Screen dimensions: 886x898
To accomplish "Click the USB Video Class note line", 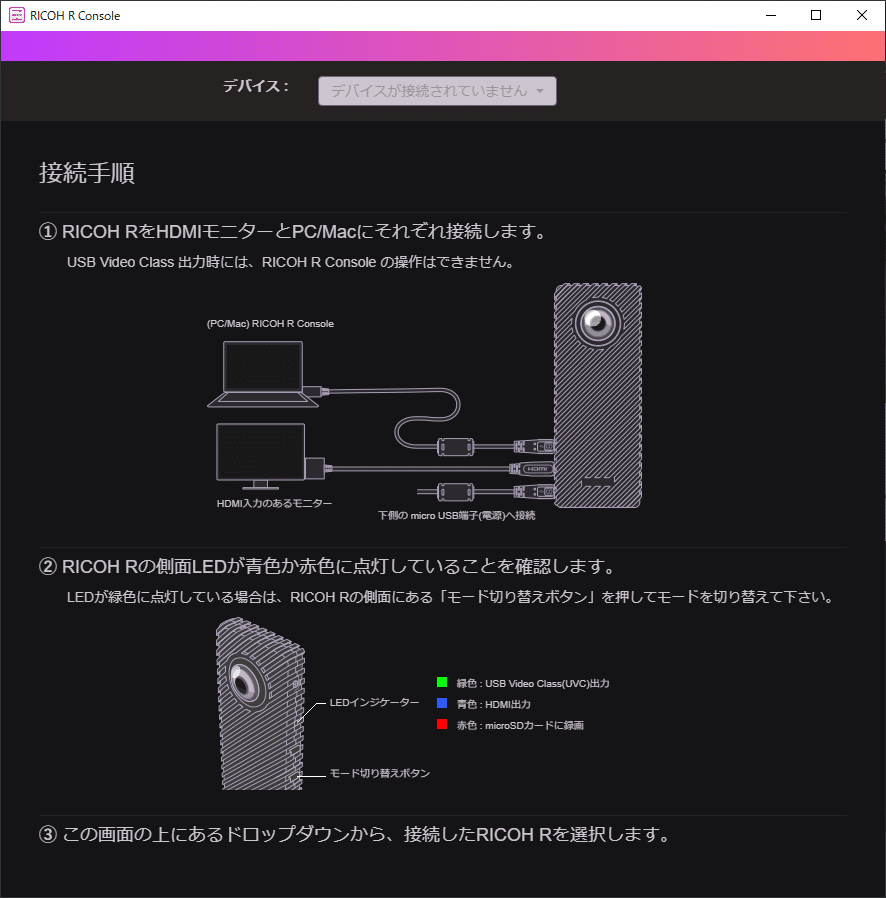I will [292, 262].
